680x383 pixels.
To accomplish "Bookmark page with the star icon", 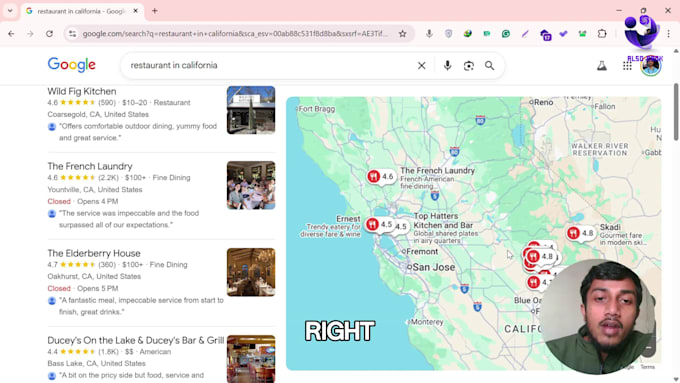I will 402,34.
